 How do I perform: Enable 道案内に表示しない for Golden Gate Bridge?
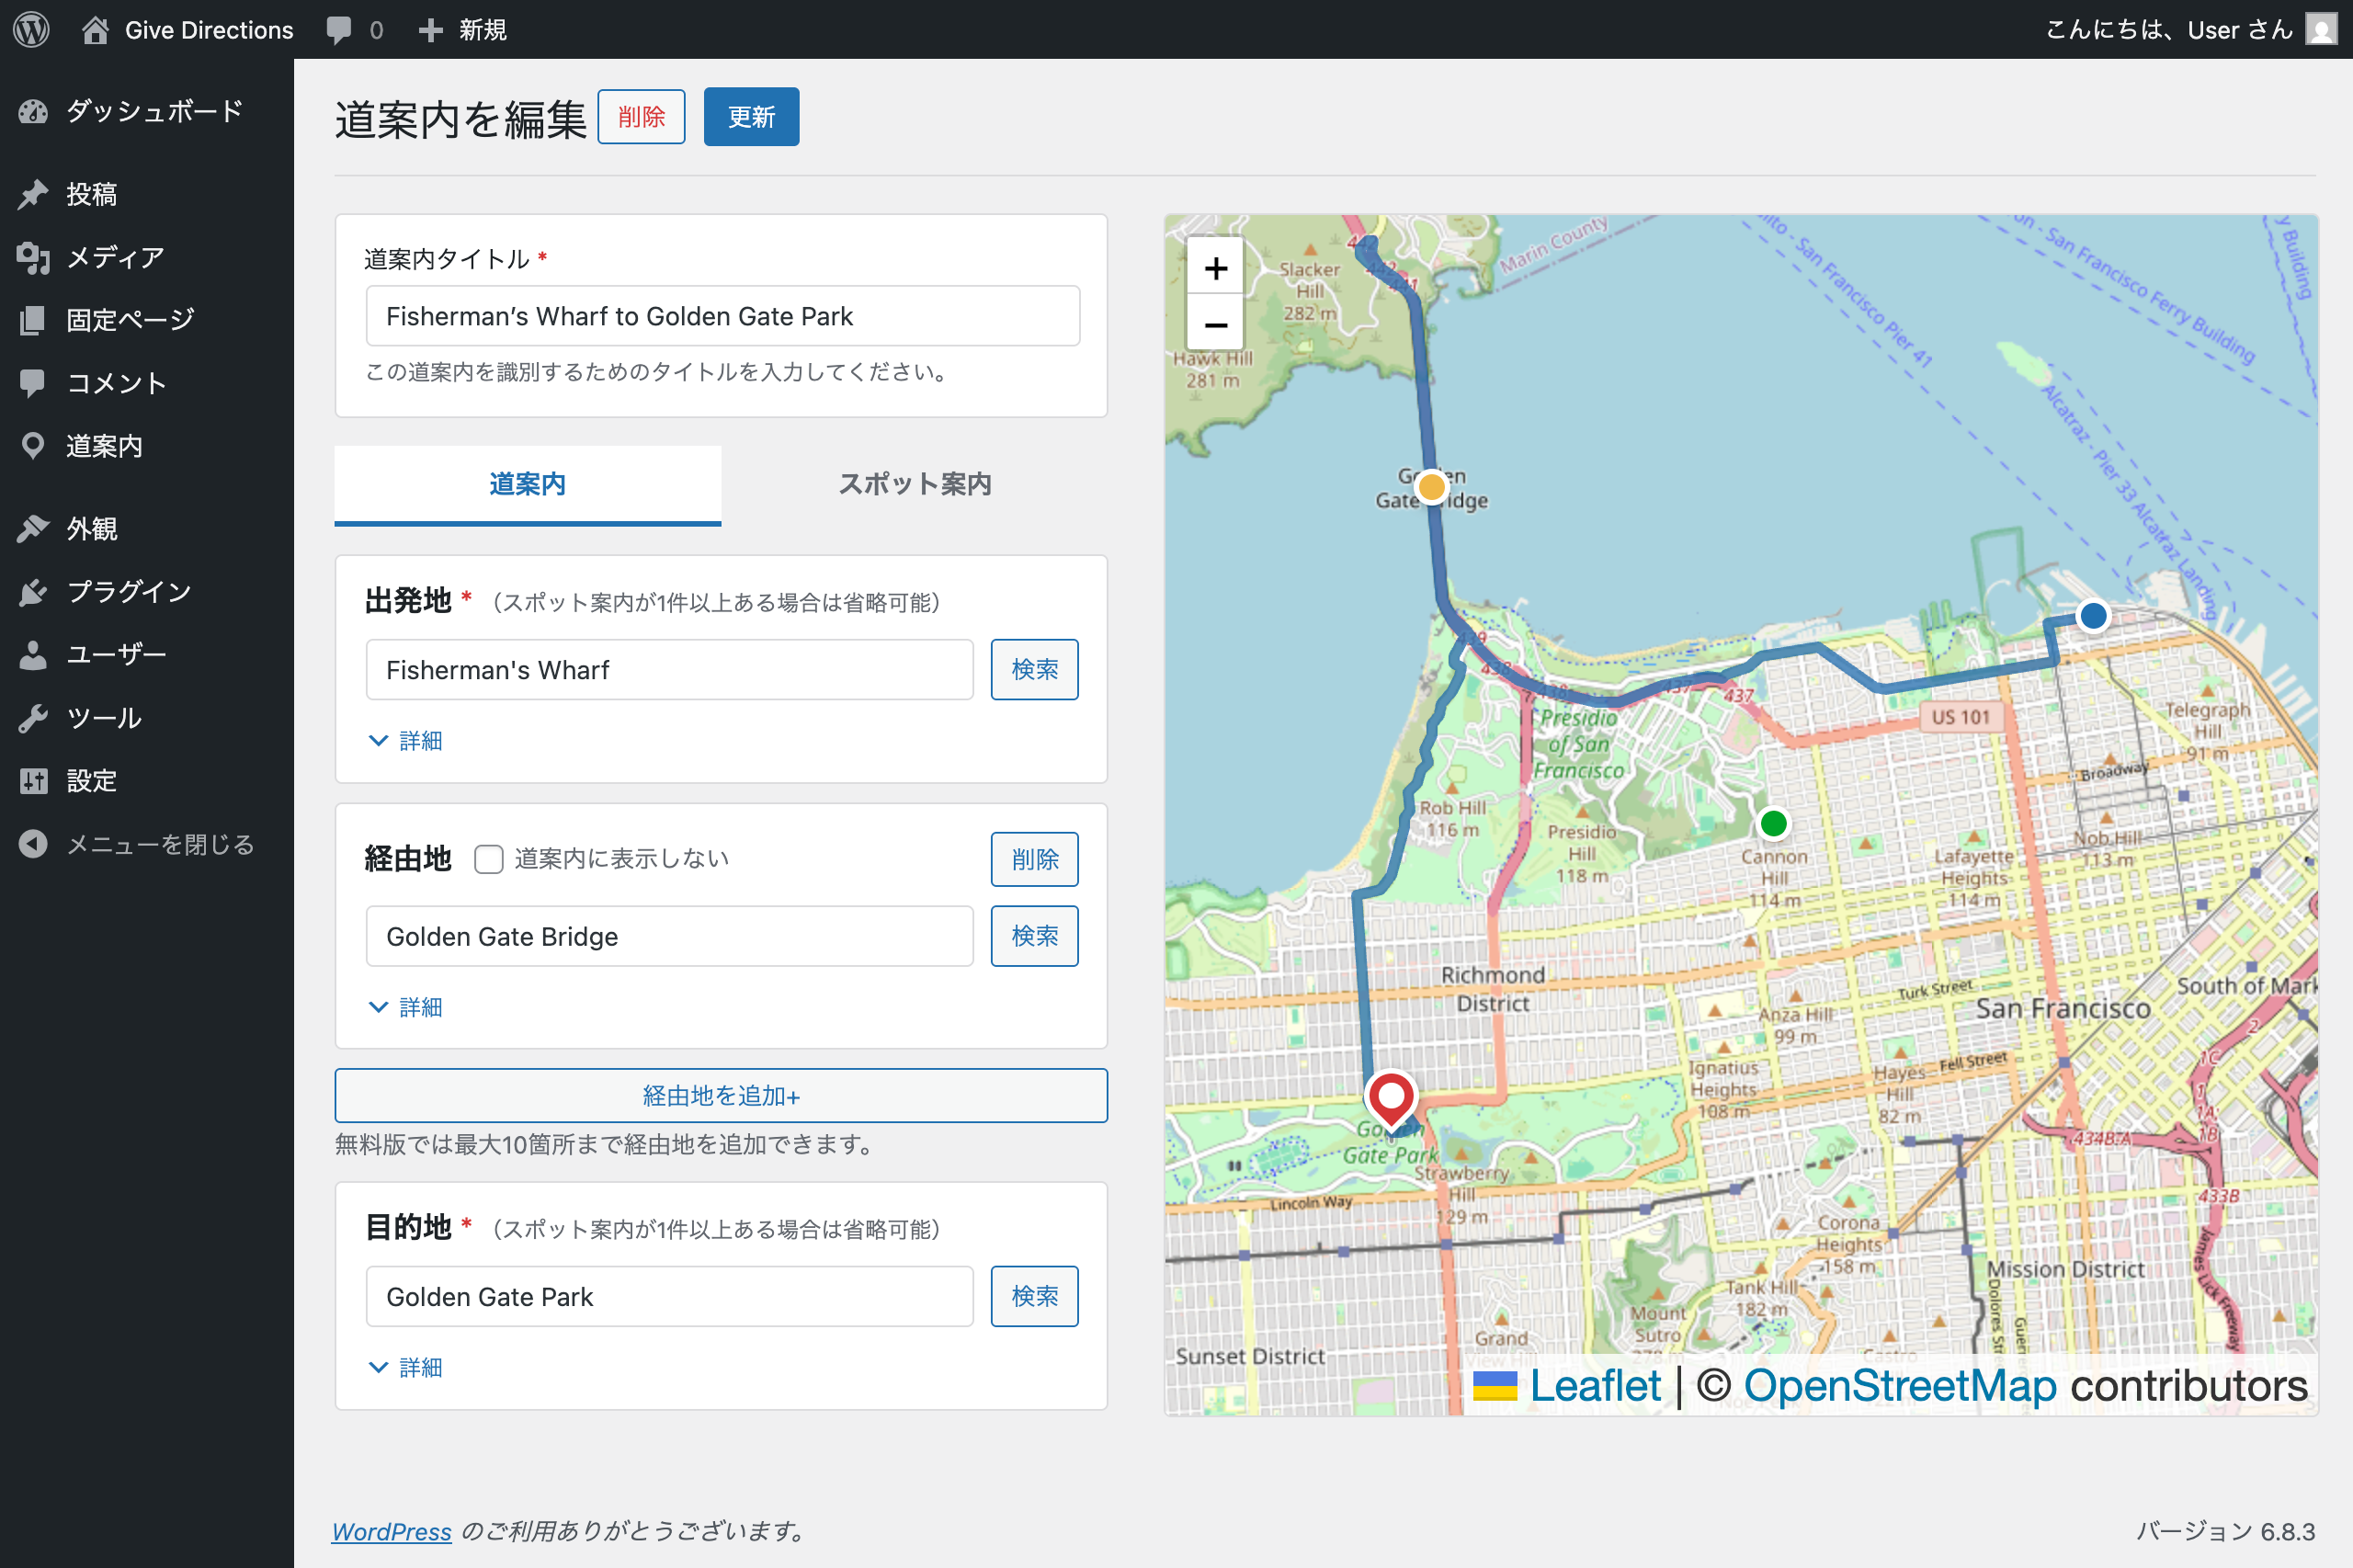tap(489, 859)
